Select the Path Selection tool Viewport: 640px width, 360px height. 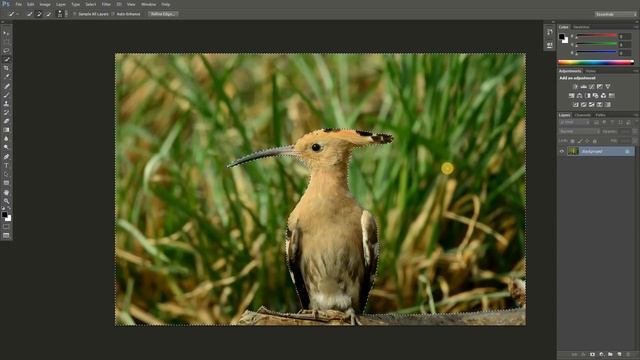click(x=6, y=174)
